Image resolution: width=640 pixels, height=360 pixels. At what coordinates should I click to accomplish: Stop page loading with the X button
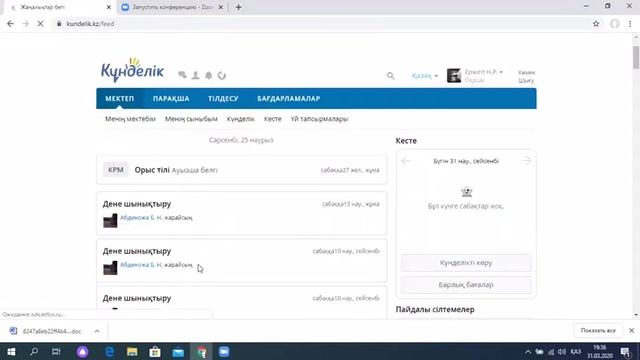pos(40,24)
